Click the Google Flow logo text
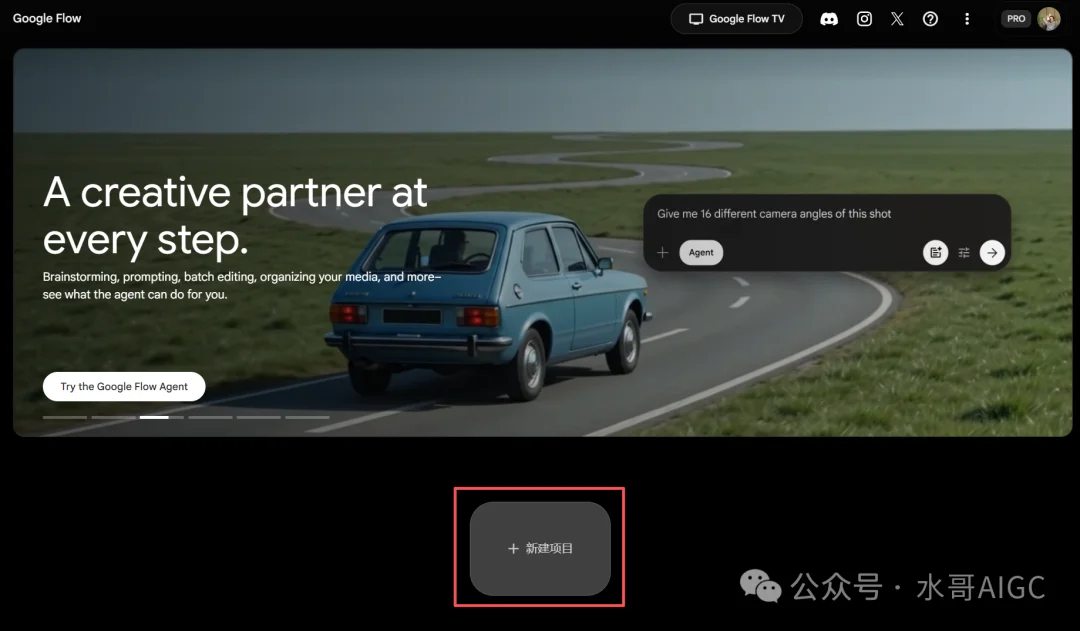 coord(47,19)
